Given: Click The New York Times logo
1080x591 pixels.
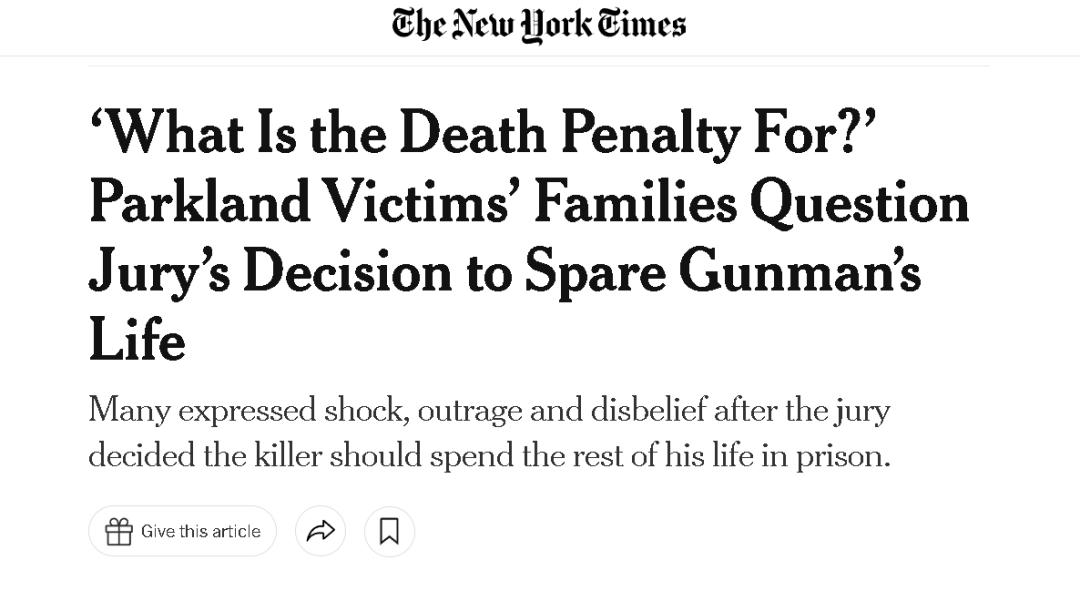Looking at the screenshot, I should tap(539, 25).
